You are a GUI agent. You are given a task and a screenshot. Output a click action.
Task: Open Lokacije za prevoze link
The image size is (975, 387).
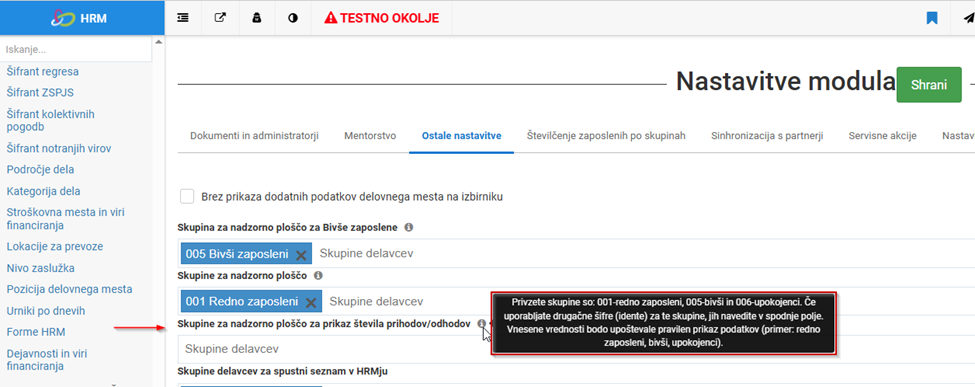55,246
